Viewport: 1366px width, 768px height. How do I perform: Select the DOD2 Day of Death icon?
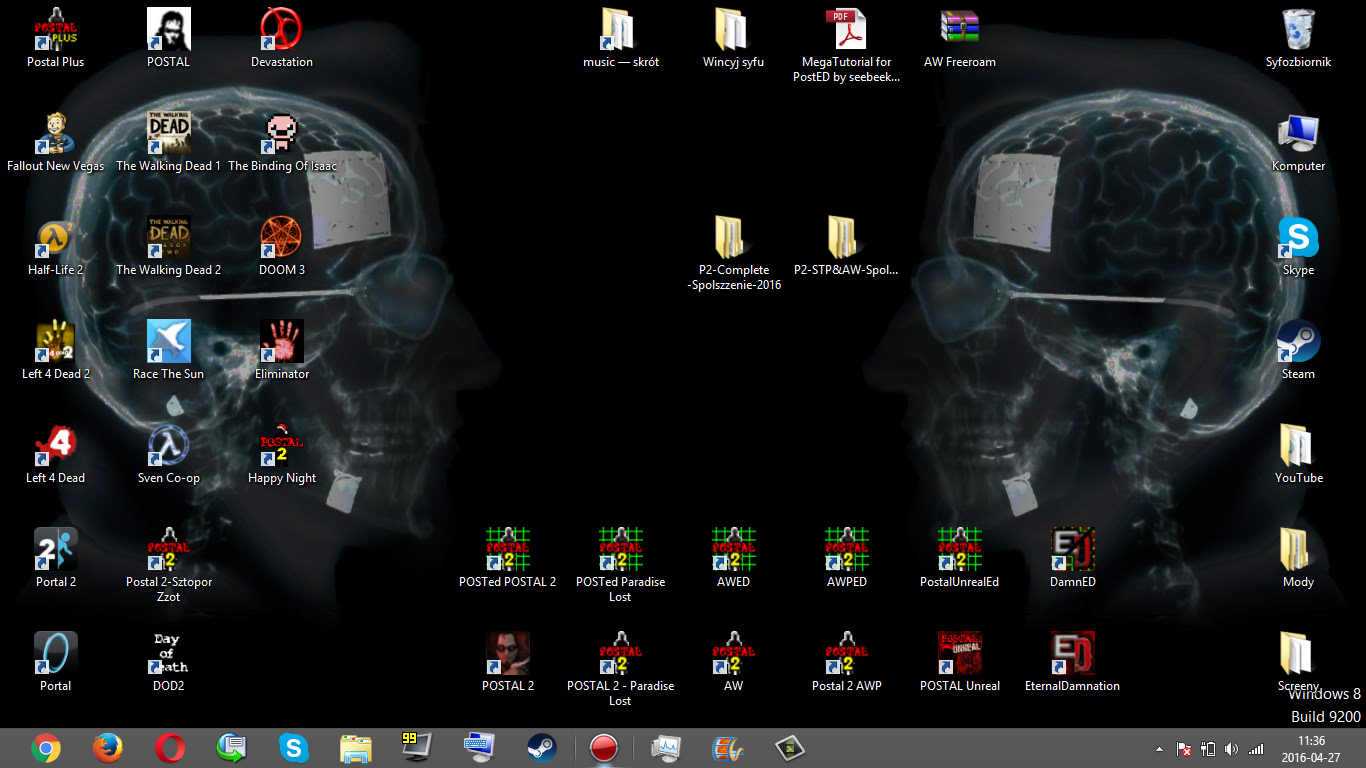pyautogui.click(x=169, y=662)
